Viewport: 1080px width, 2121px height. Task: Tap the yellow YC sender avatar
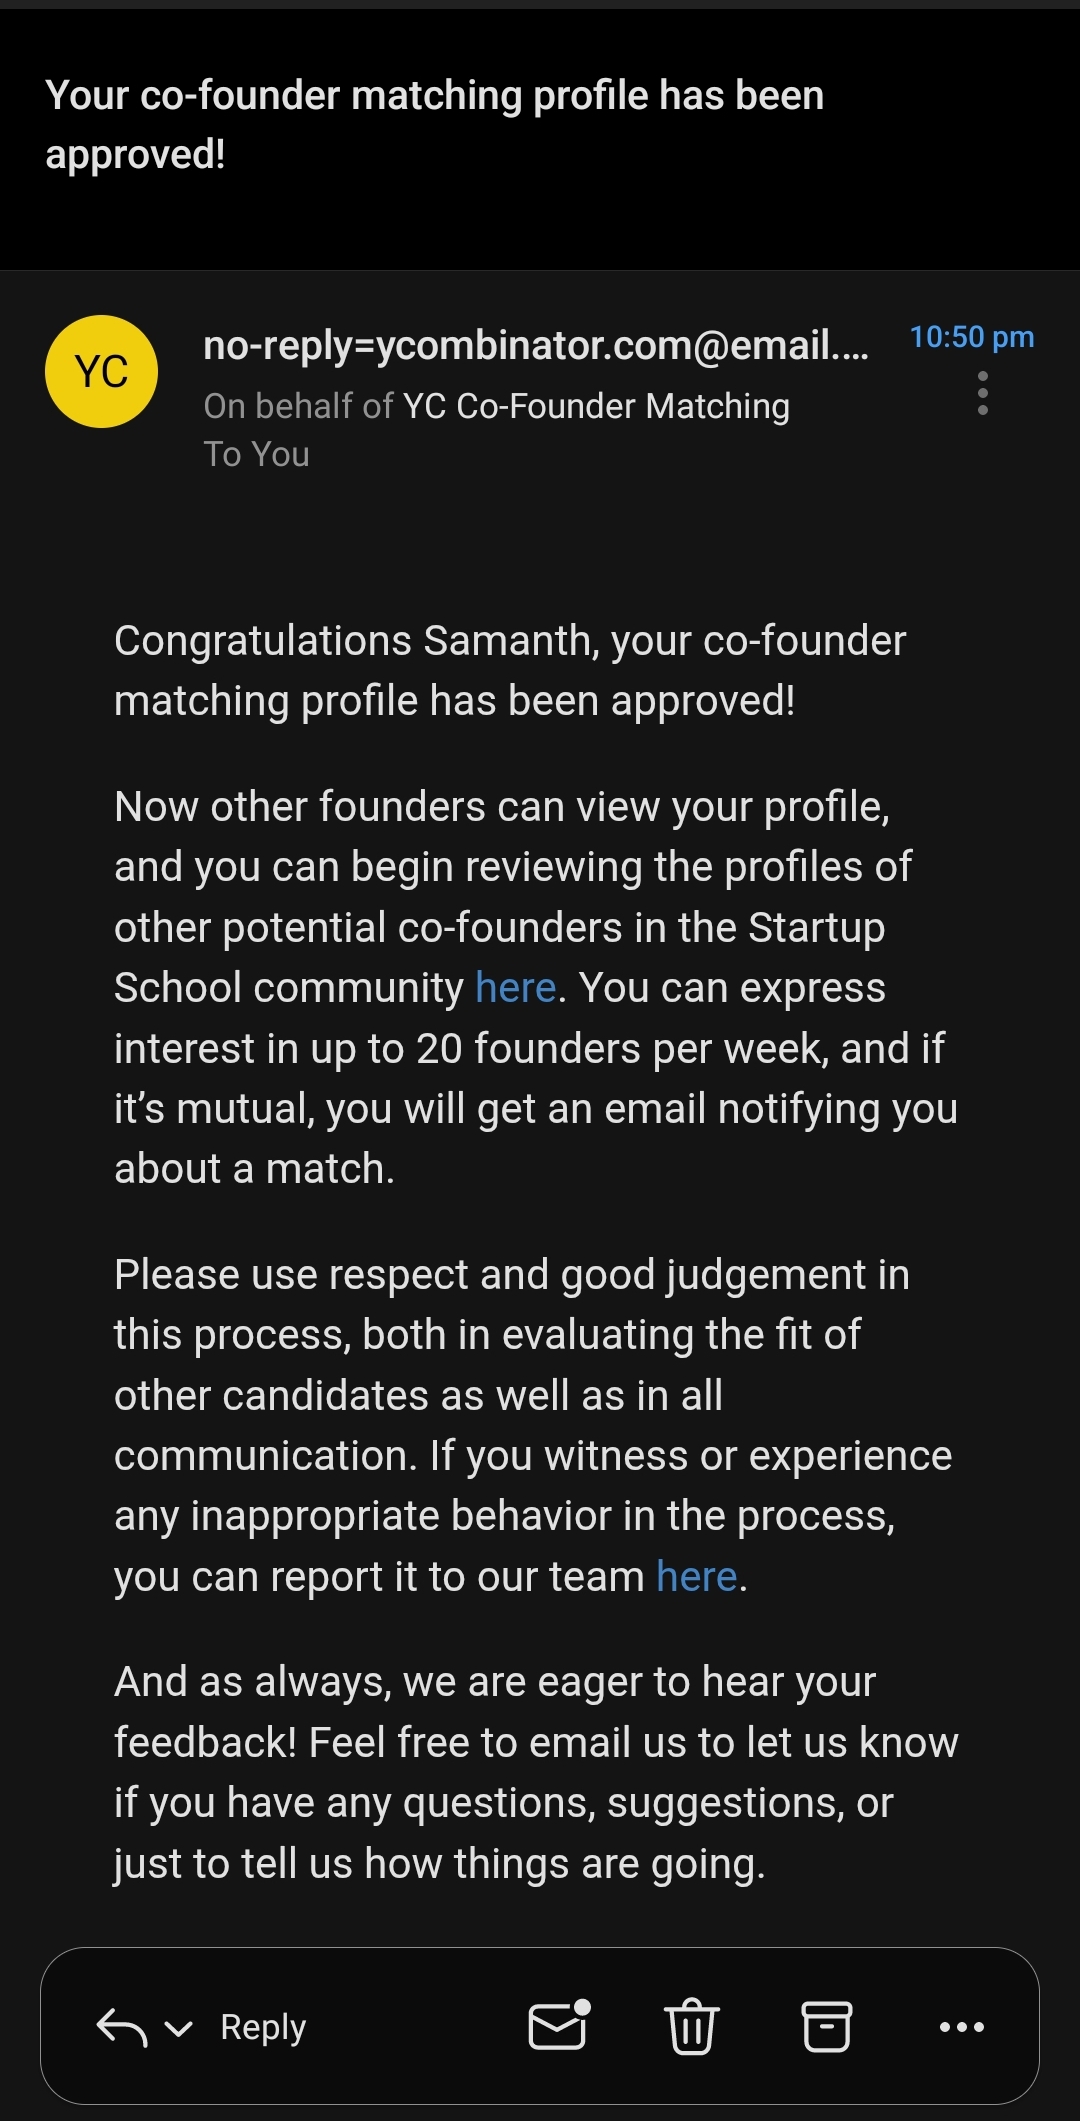101,372
